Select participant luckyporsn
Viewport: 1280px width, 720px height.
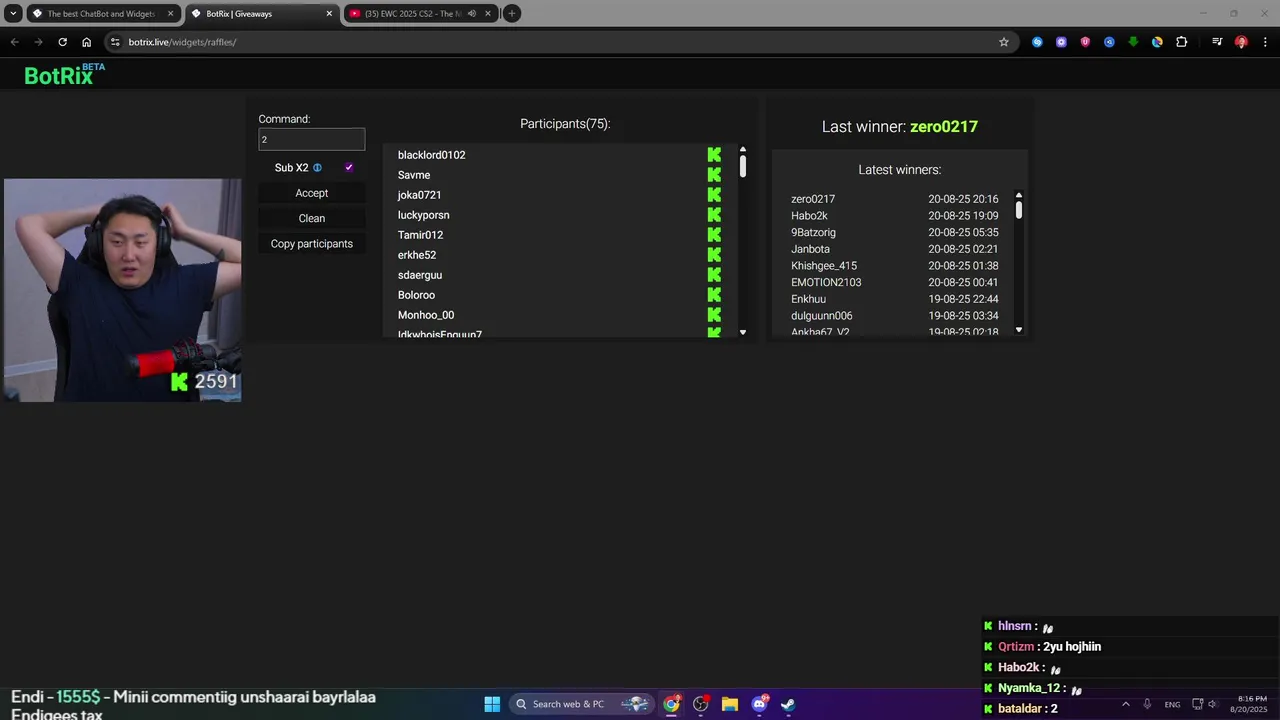[424, 215]
